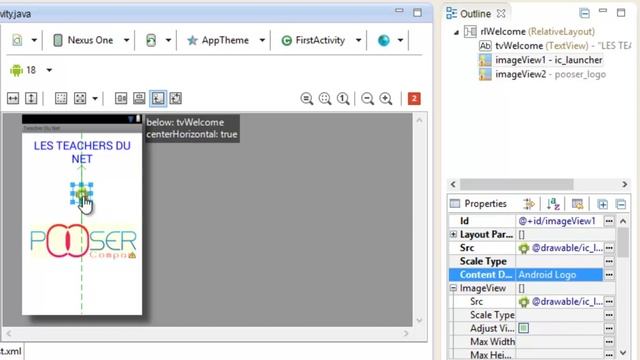Click the zoom to 100% icon
The width and height of the screenshot is (640, 360).
(343, 98)
